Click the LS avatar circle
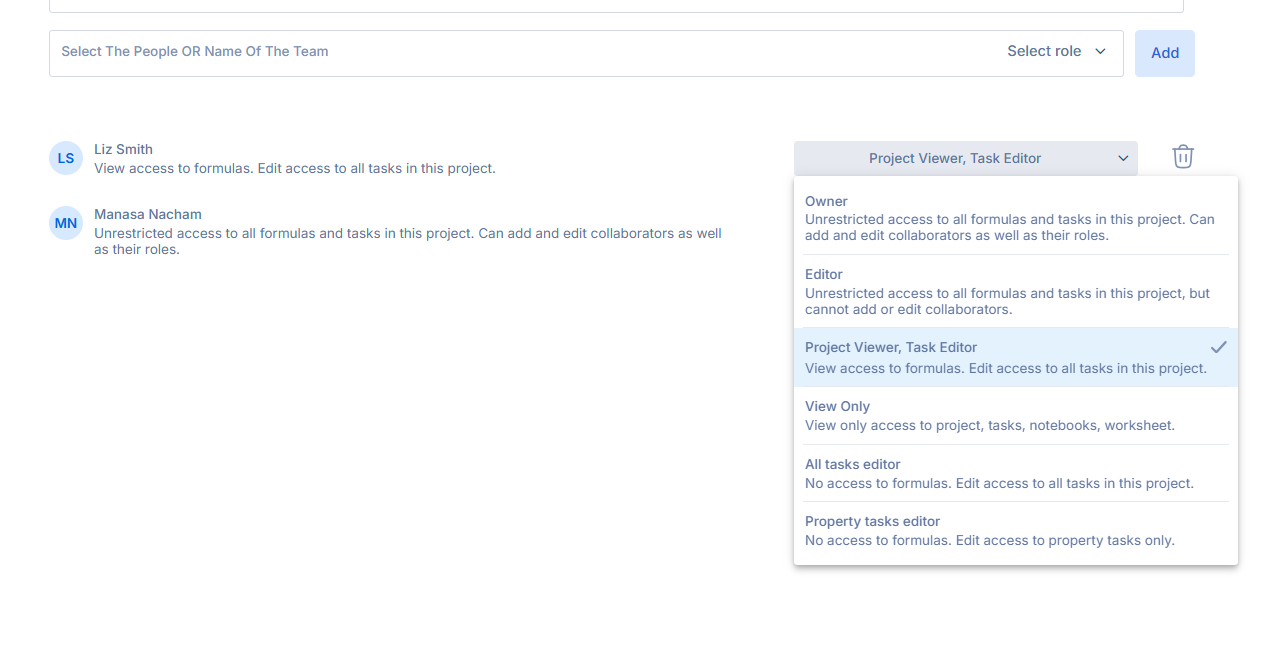The width and height of the screenshot is (1270, 663). pos(66,158)
